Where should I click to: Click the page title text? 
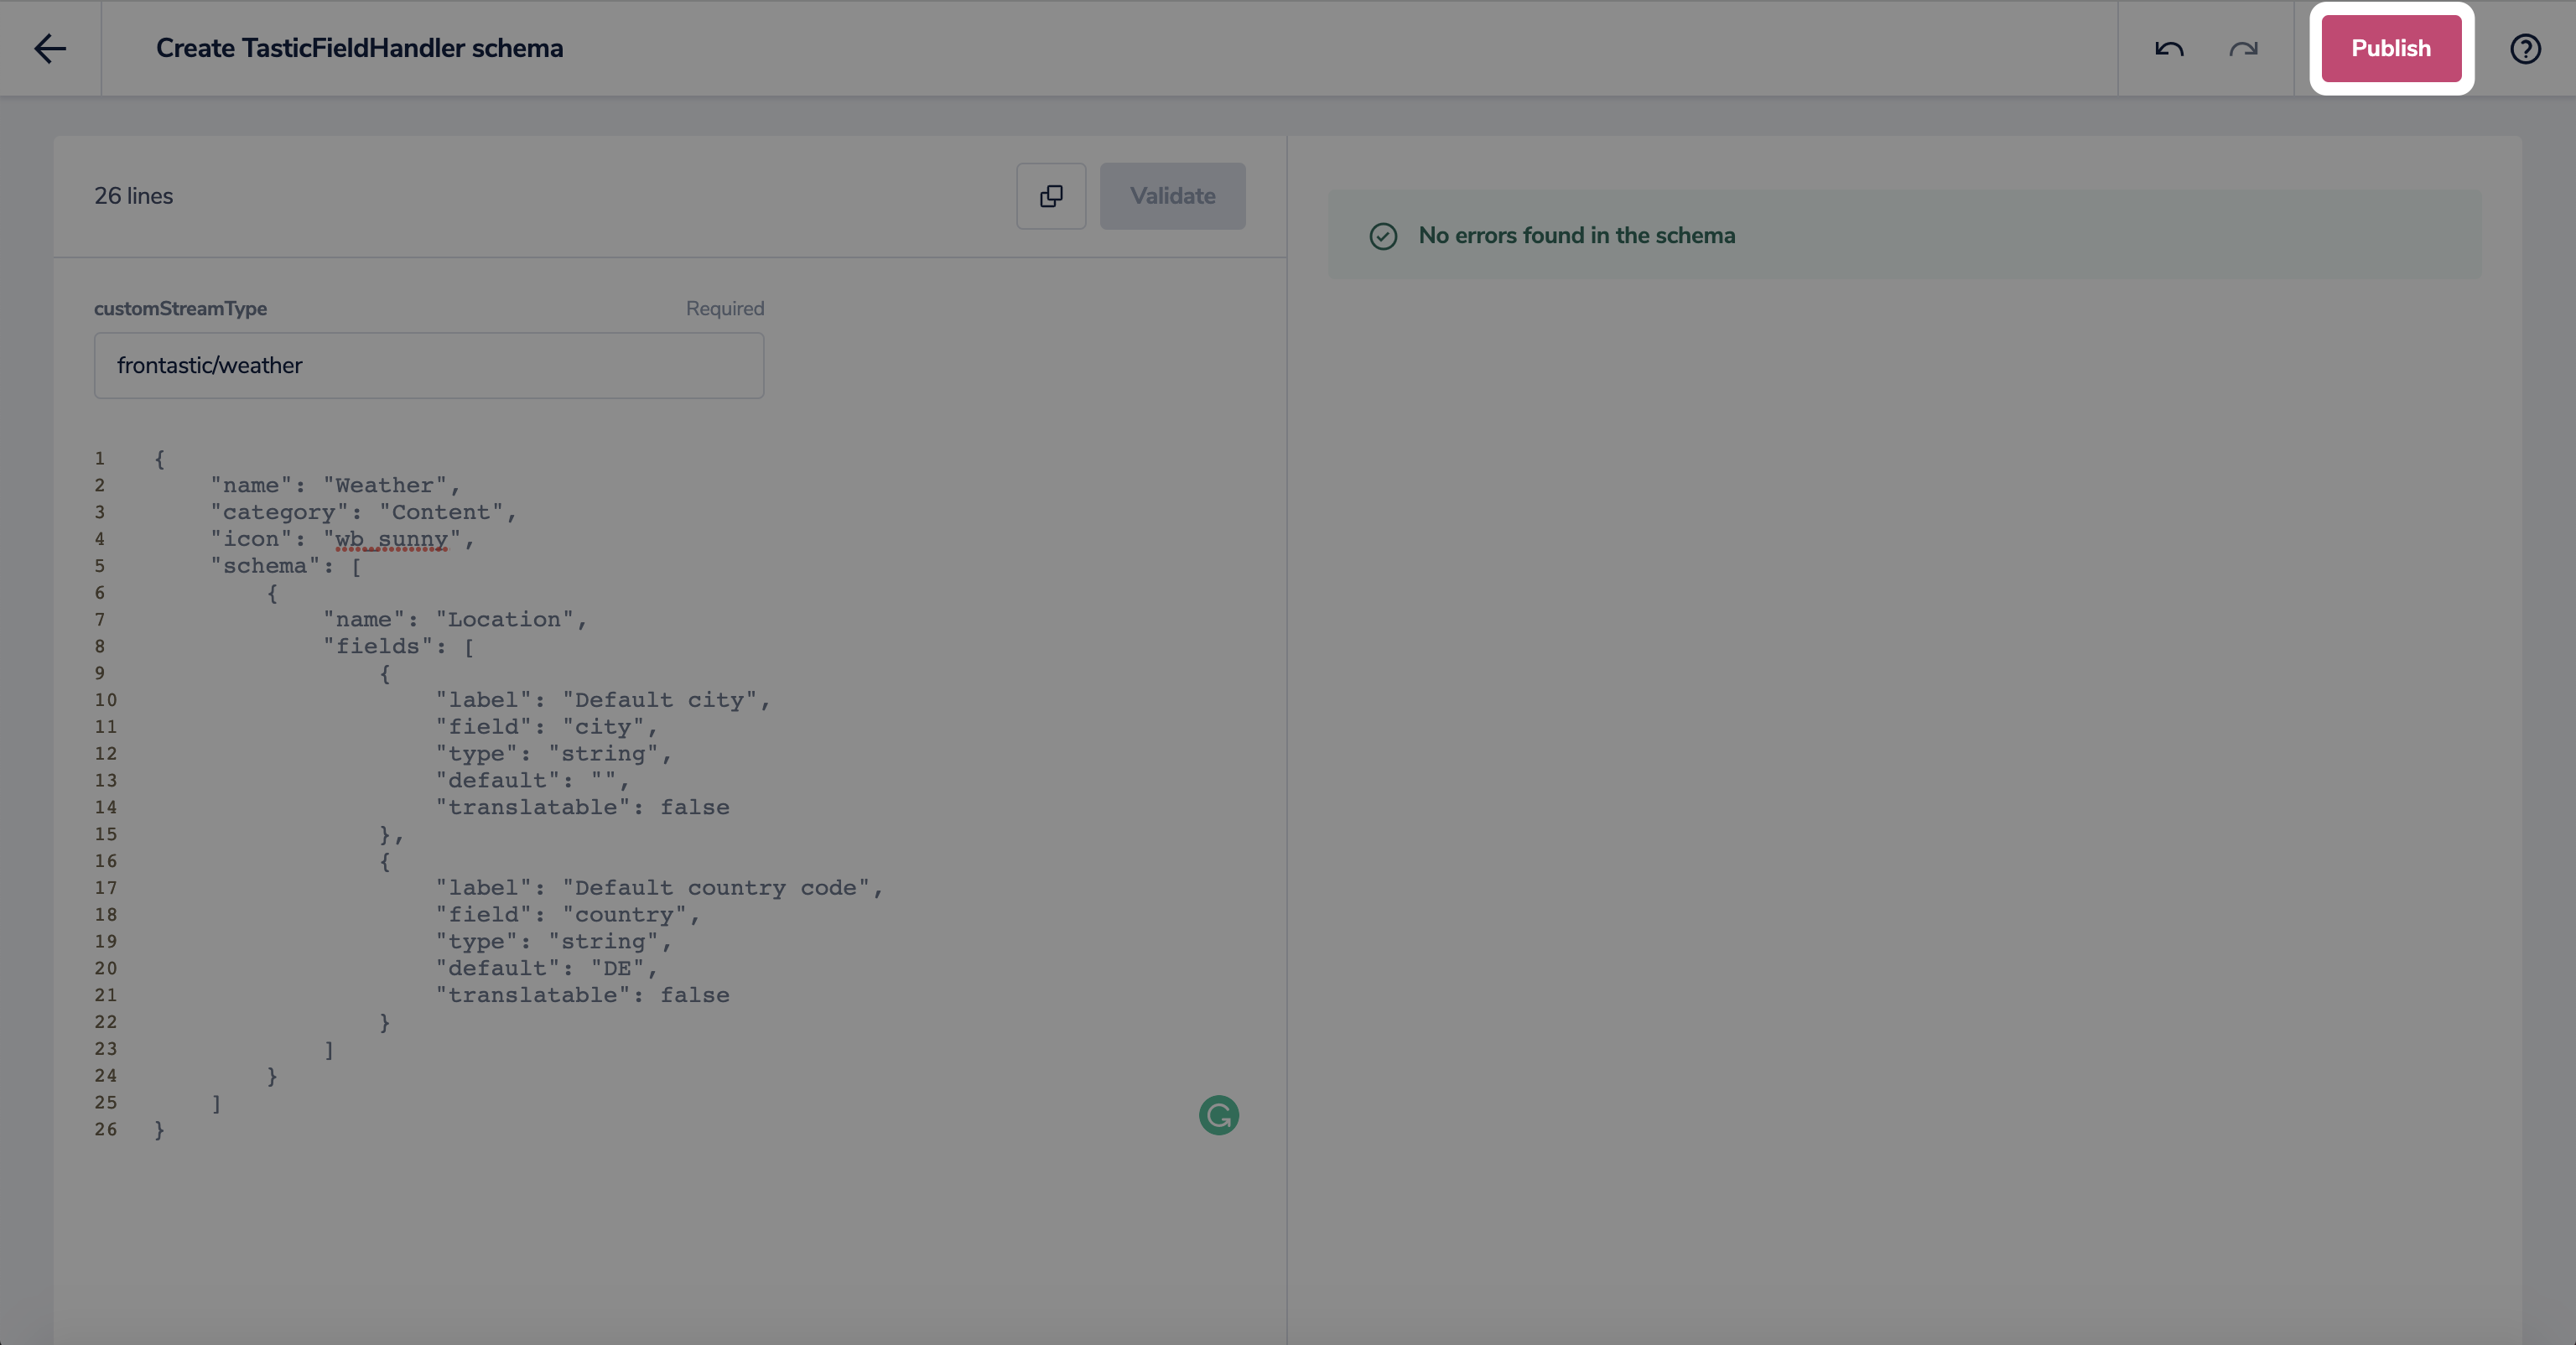(359, 48)
